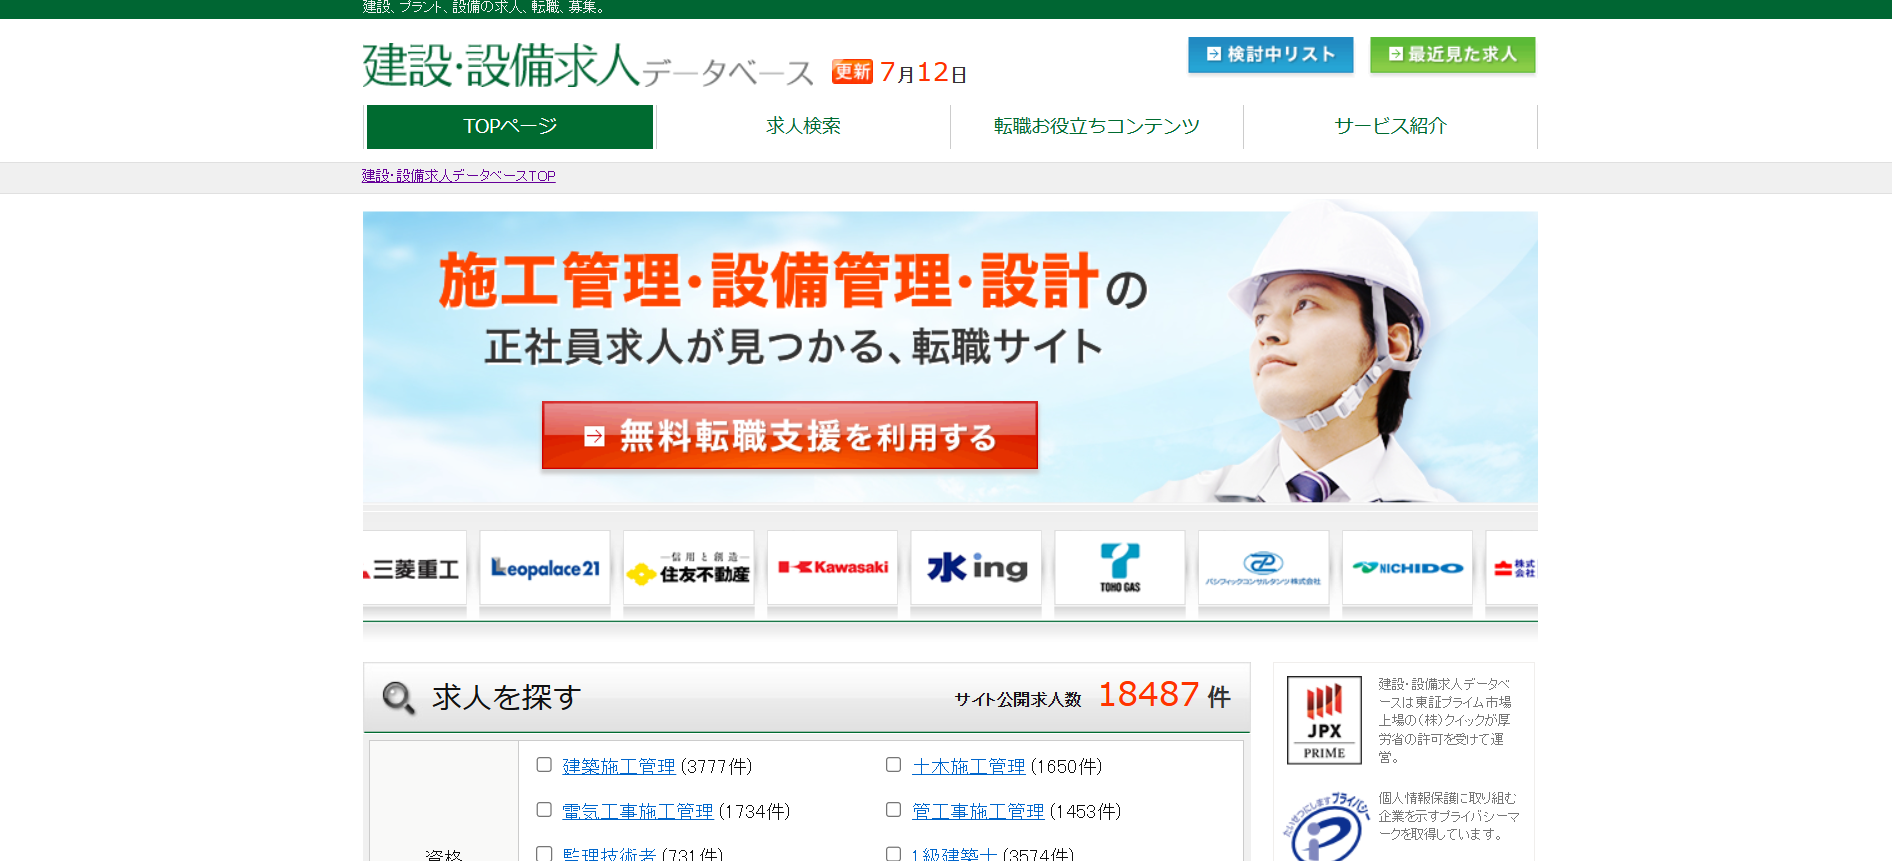Image resolution: width=1892 pixels, height=861 pixels.
Task: Click the Pacific Consultants logo tile
Action: point(1263,568)
